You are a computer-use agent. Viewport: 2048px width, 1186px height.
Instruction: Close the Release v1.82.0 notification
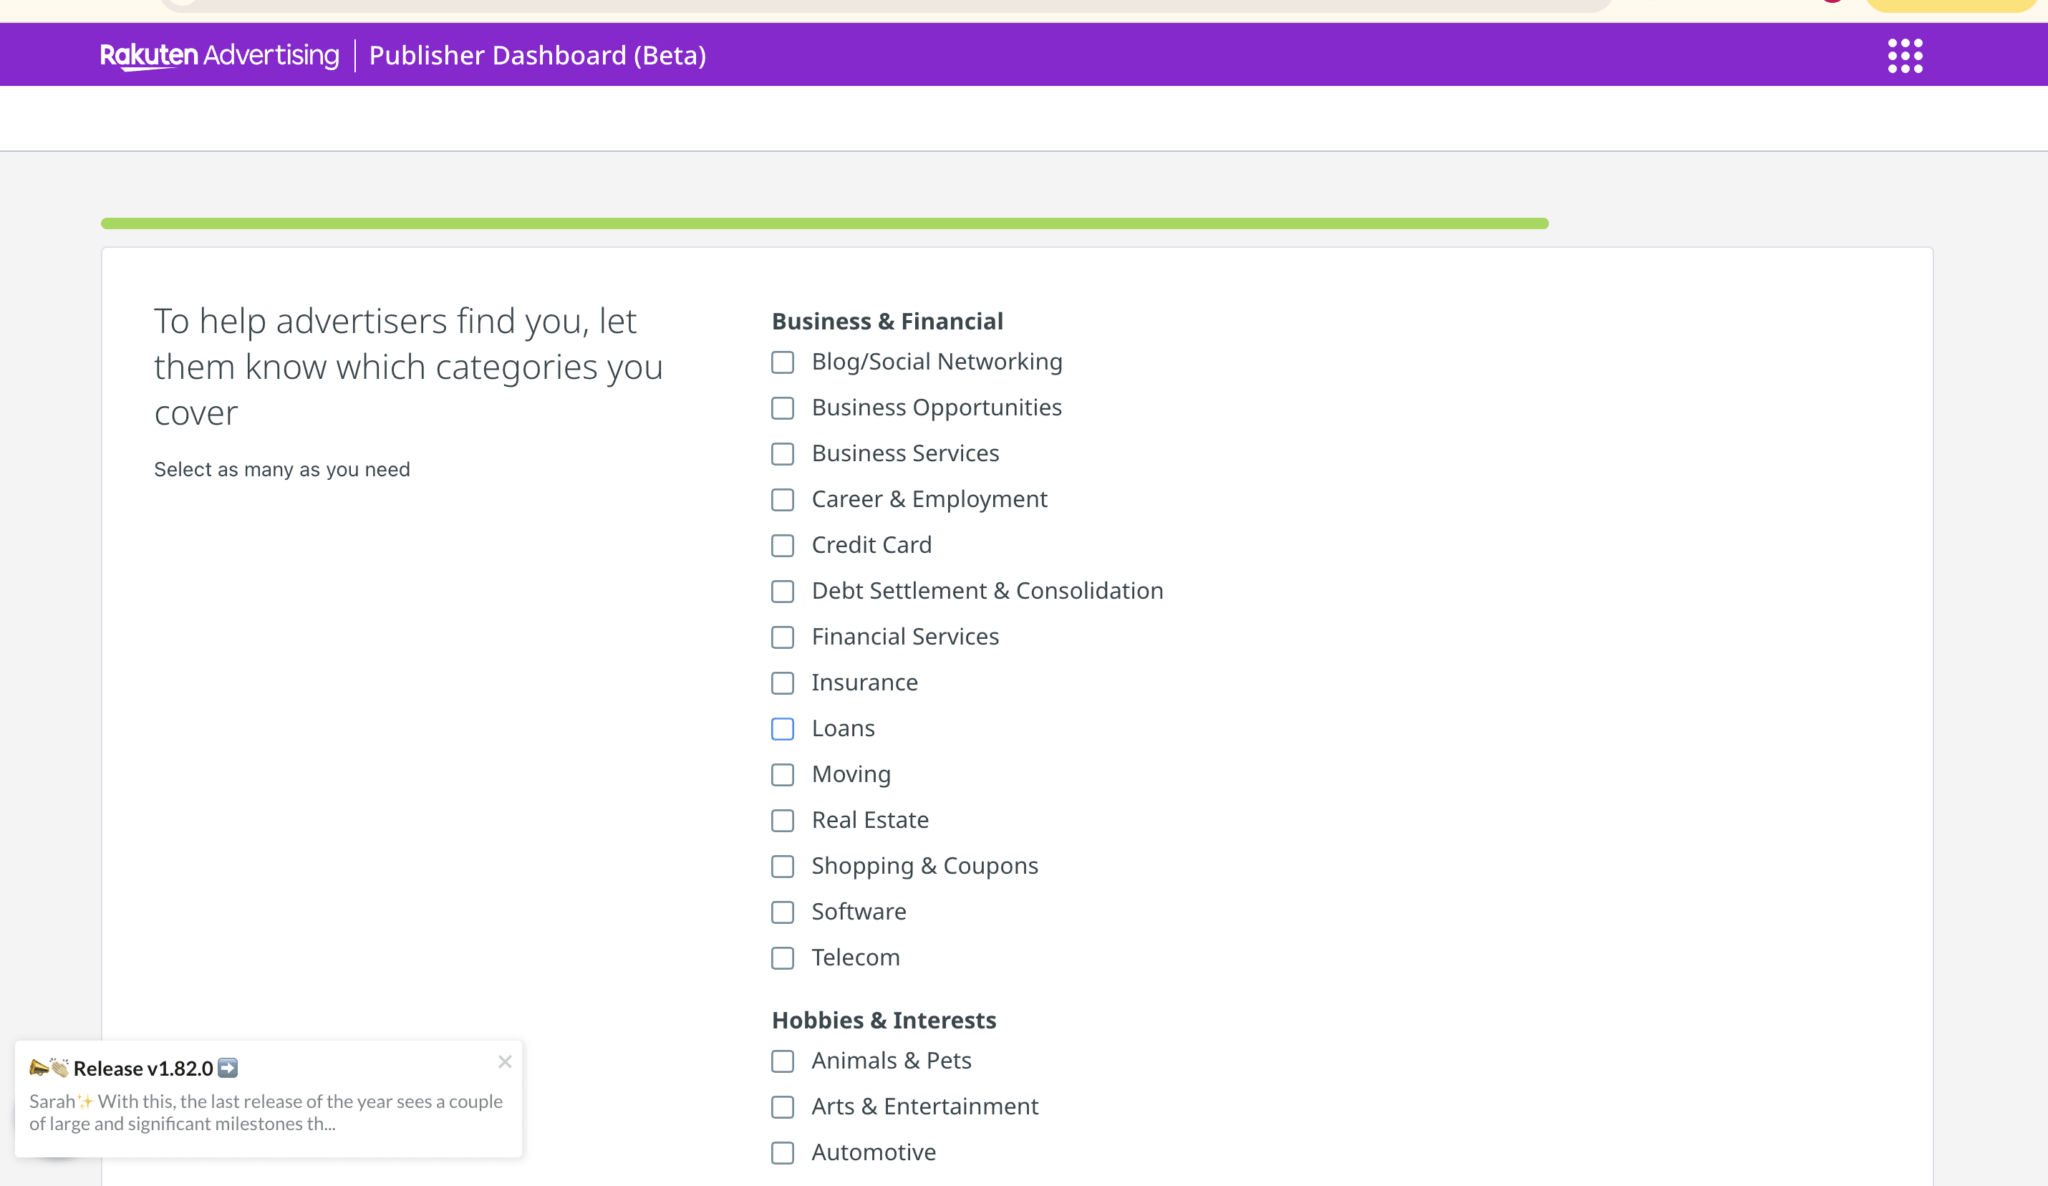pos(505,1062)
